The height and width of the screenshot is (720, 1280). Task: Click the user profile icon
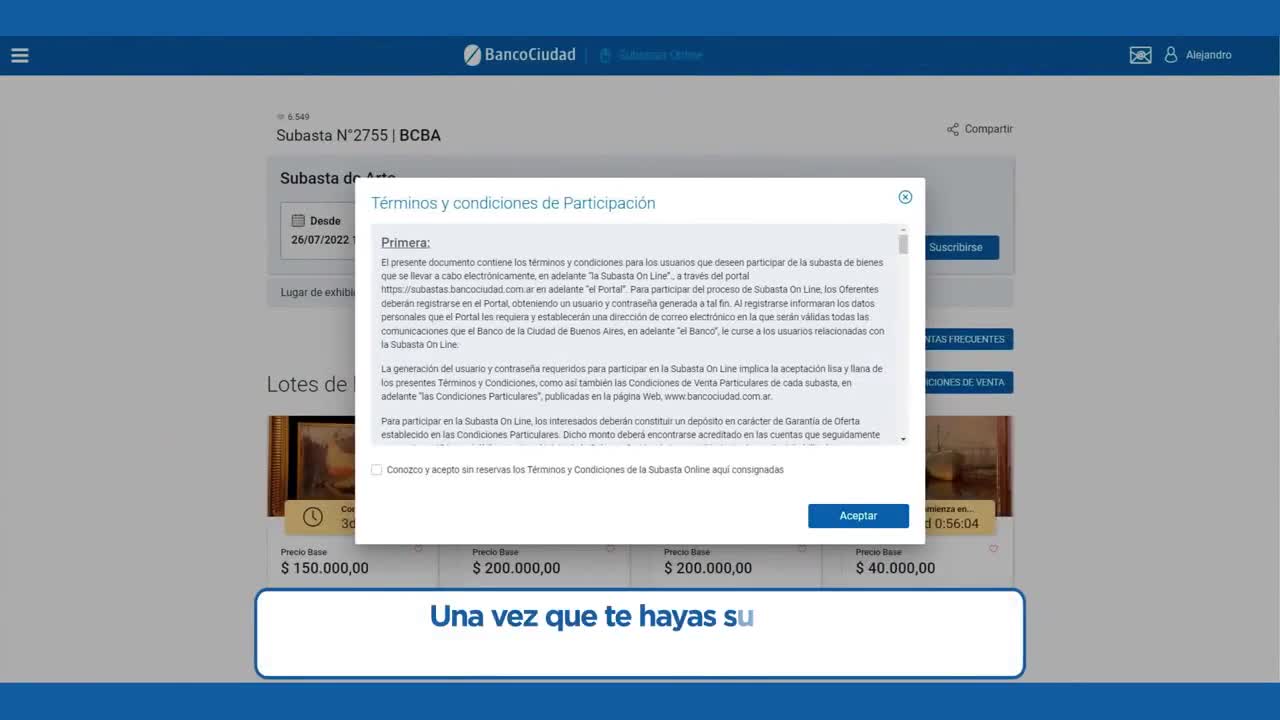pos(1171,55)
